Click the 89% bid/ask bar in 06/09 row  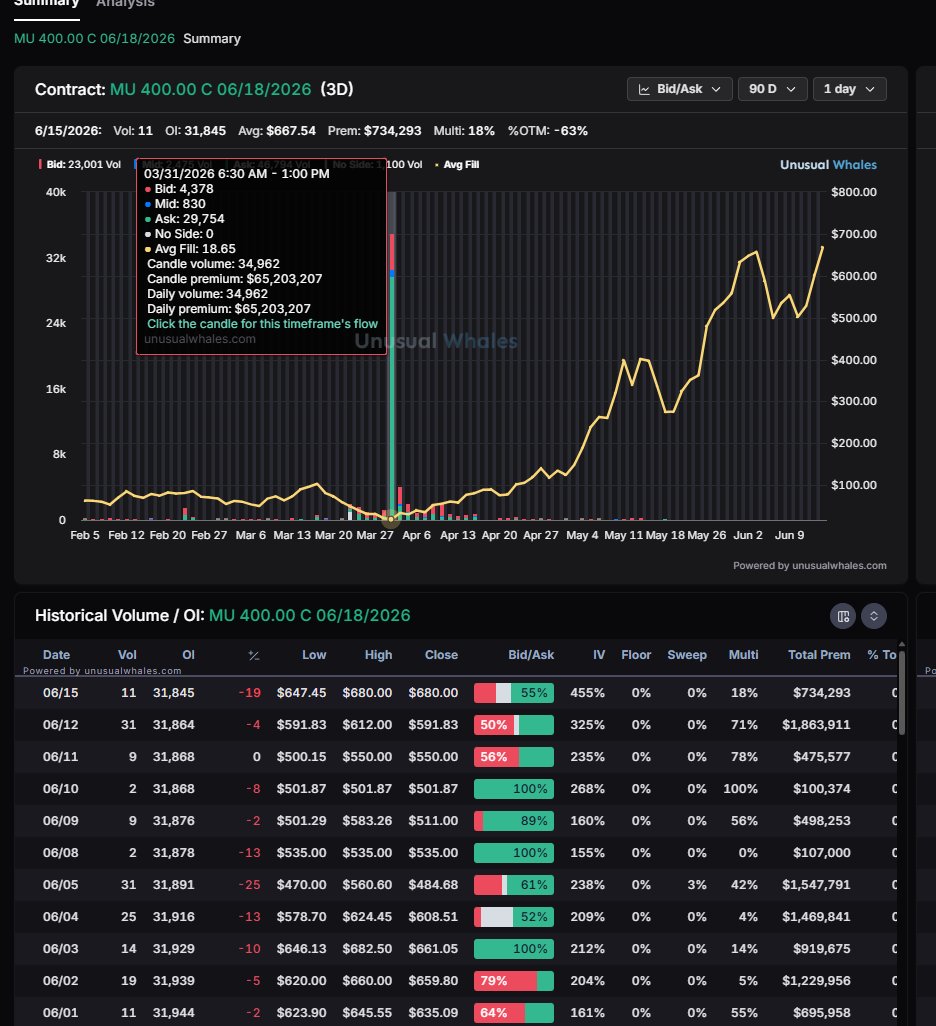click(514, 821)
